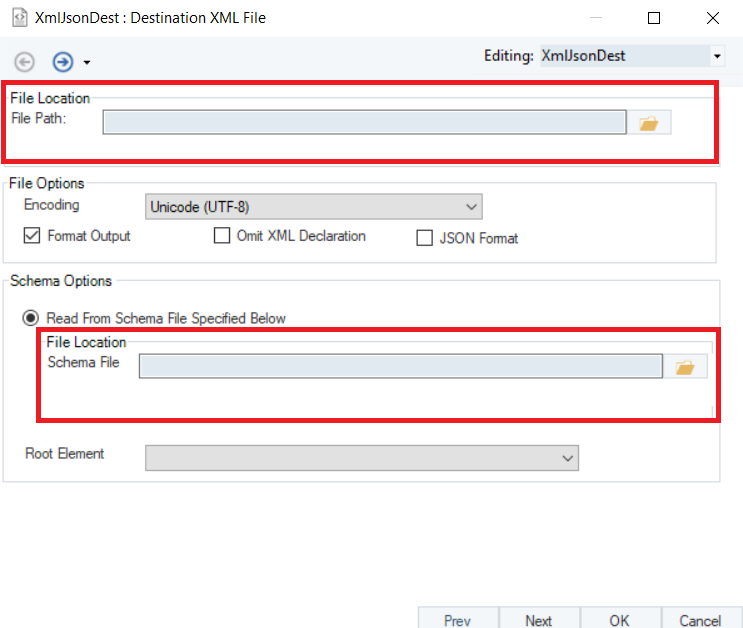The height and width of the screenshot is (628, 743).
Task: Click the File Path input field
Action: tap(364, 123)
